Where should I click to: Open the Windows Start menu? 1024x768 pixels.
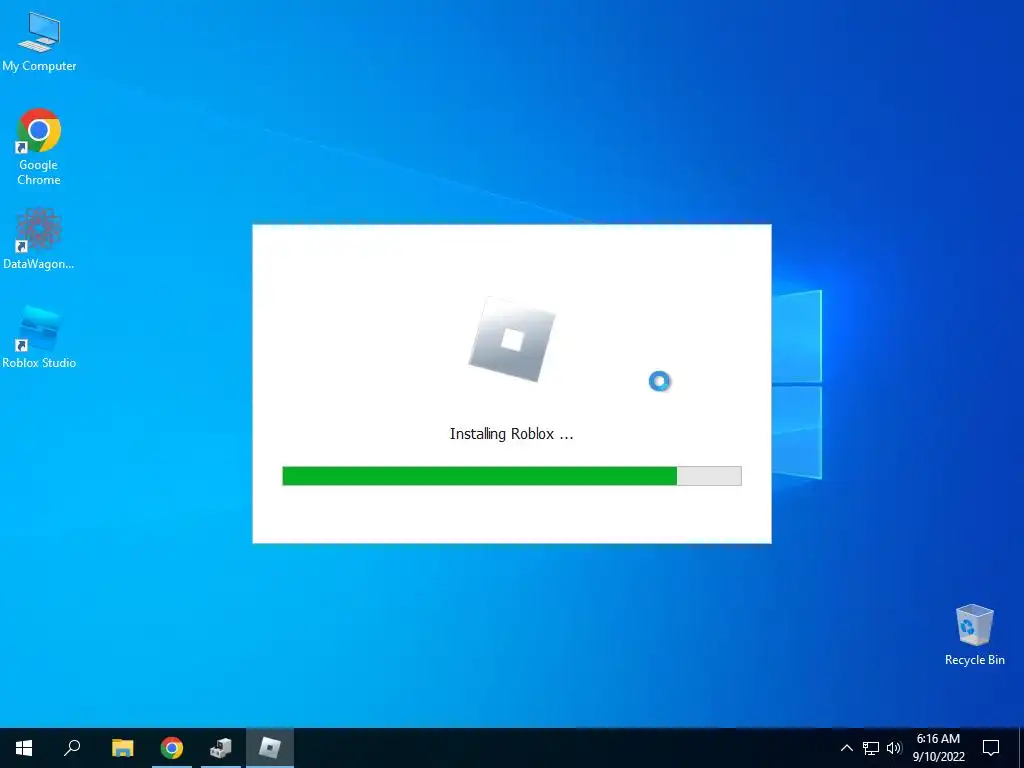pos(24,748)
